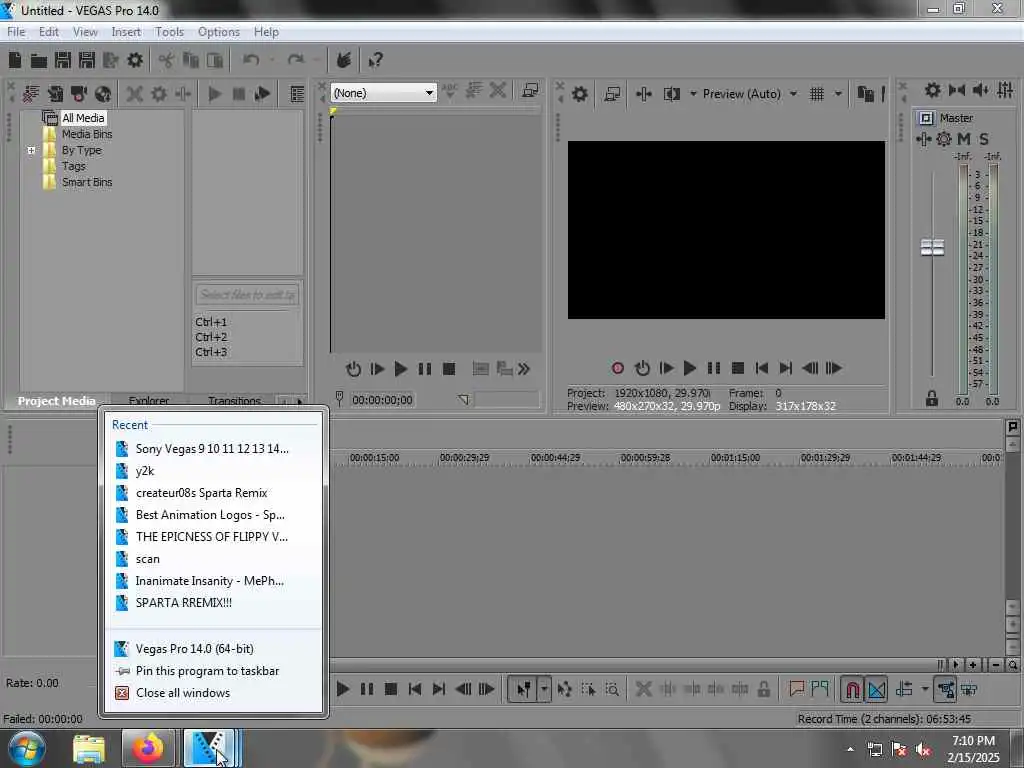This screenshot has height=768, width=1024.
Task: Click the Insert Marker icon
Action: pos(796,689)
